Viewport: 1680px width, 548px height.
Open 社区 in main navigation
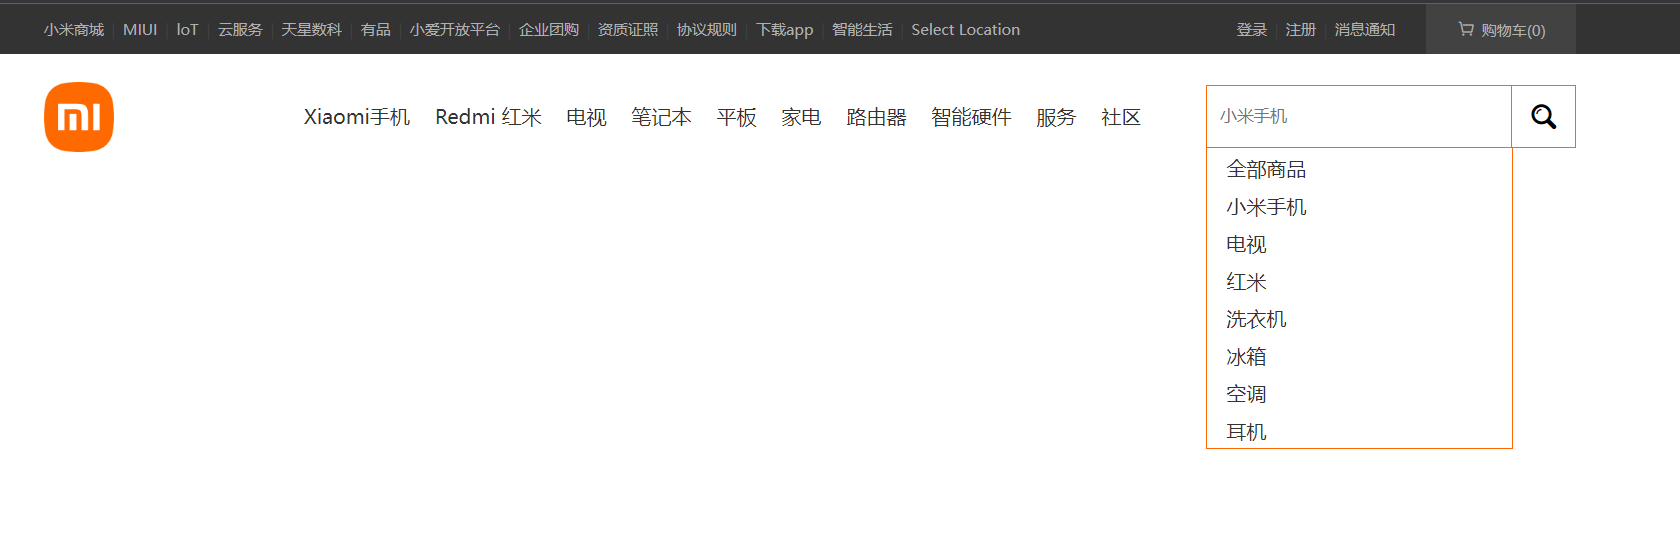[x=1121, y=117]
